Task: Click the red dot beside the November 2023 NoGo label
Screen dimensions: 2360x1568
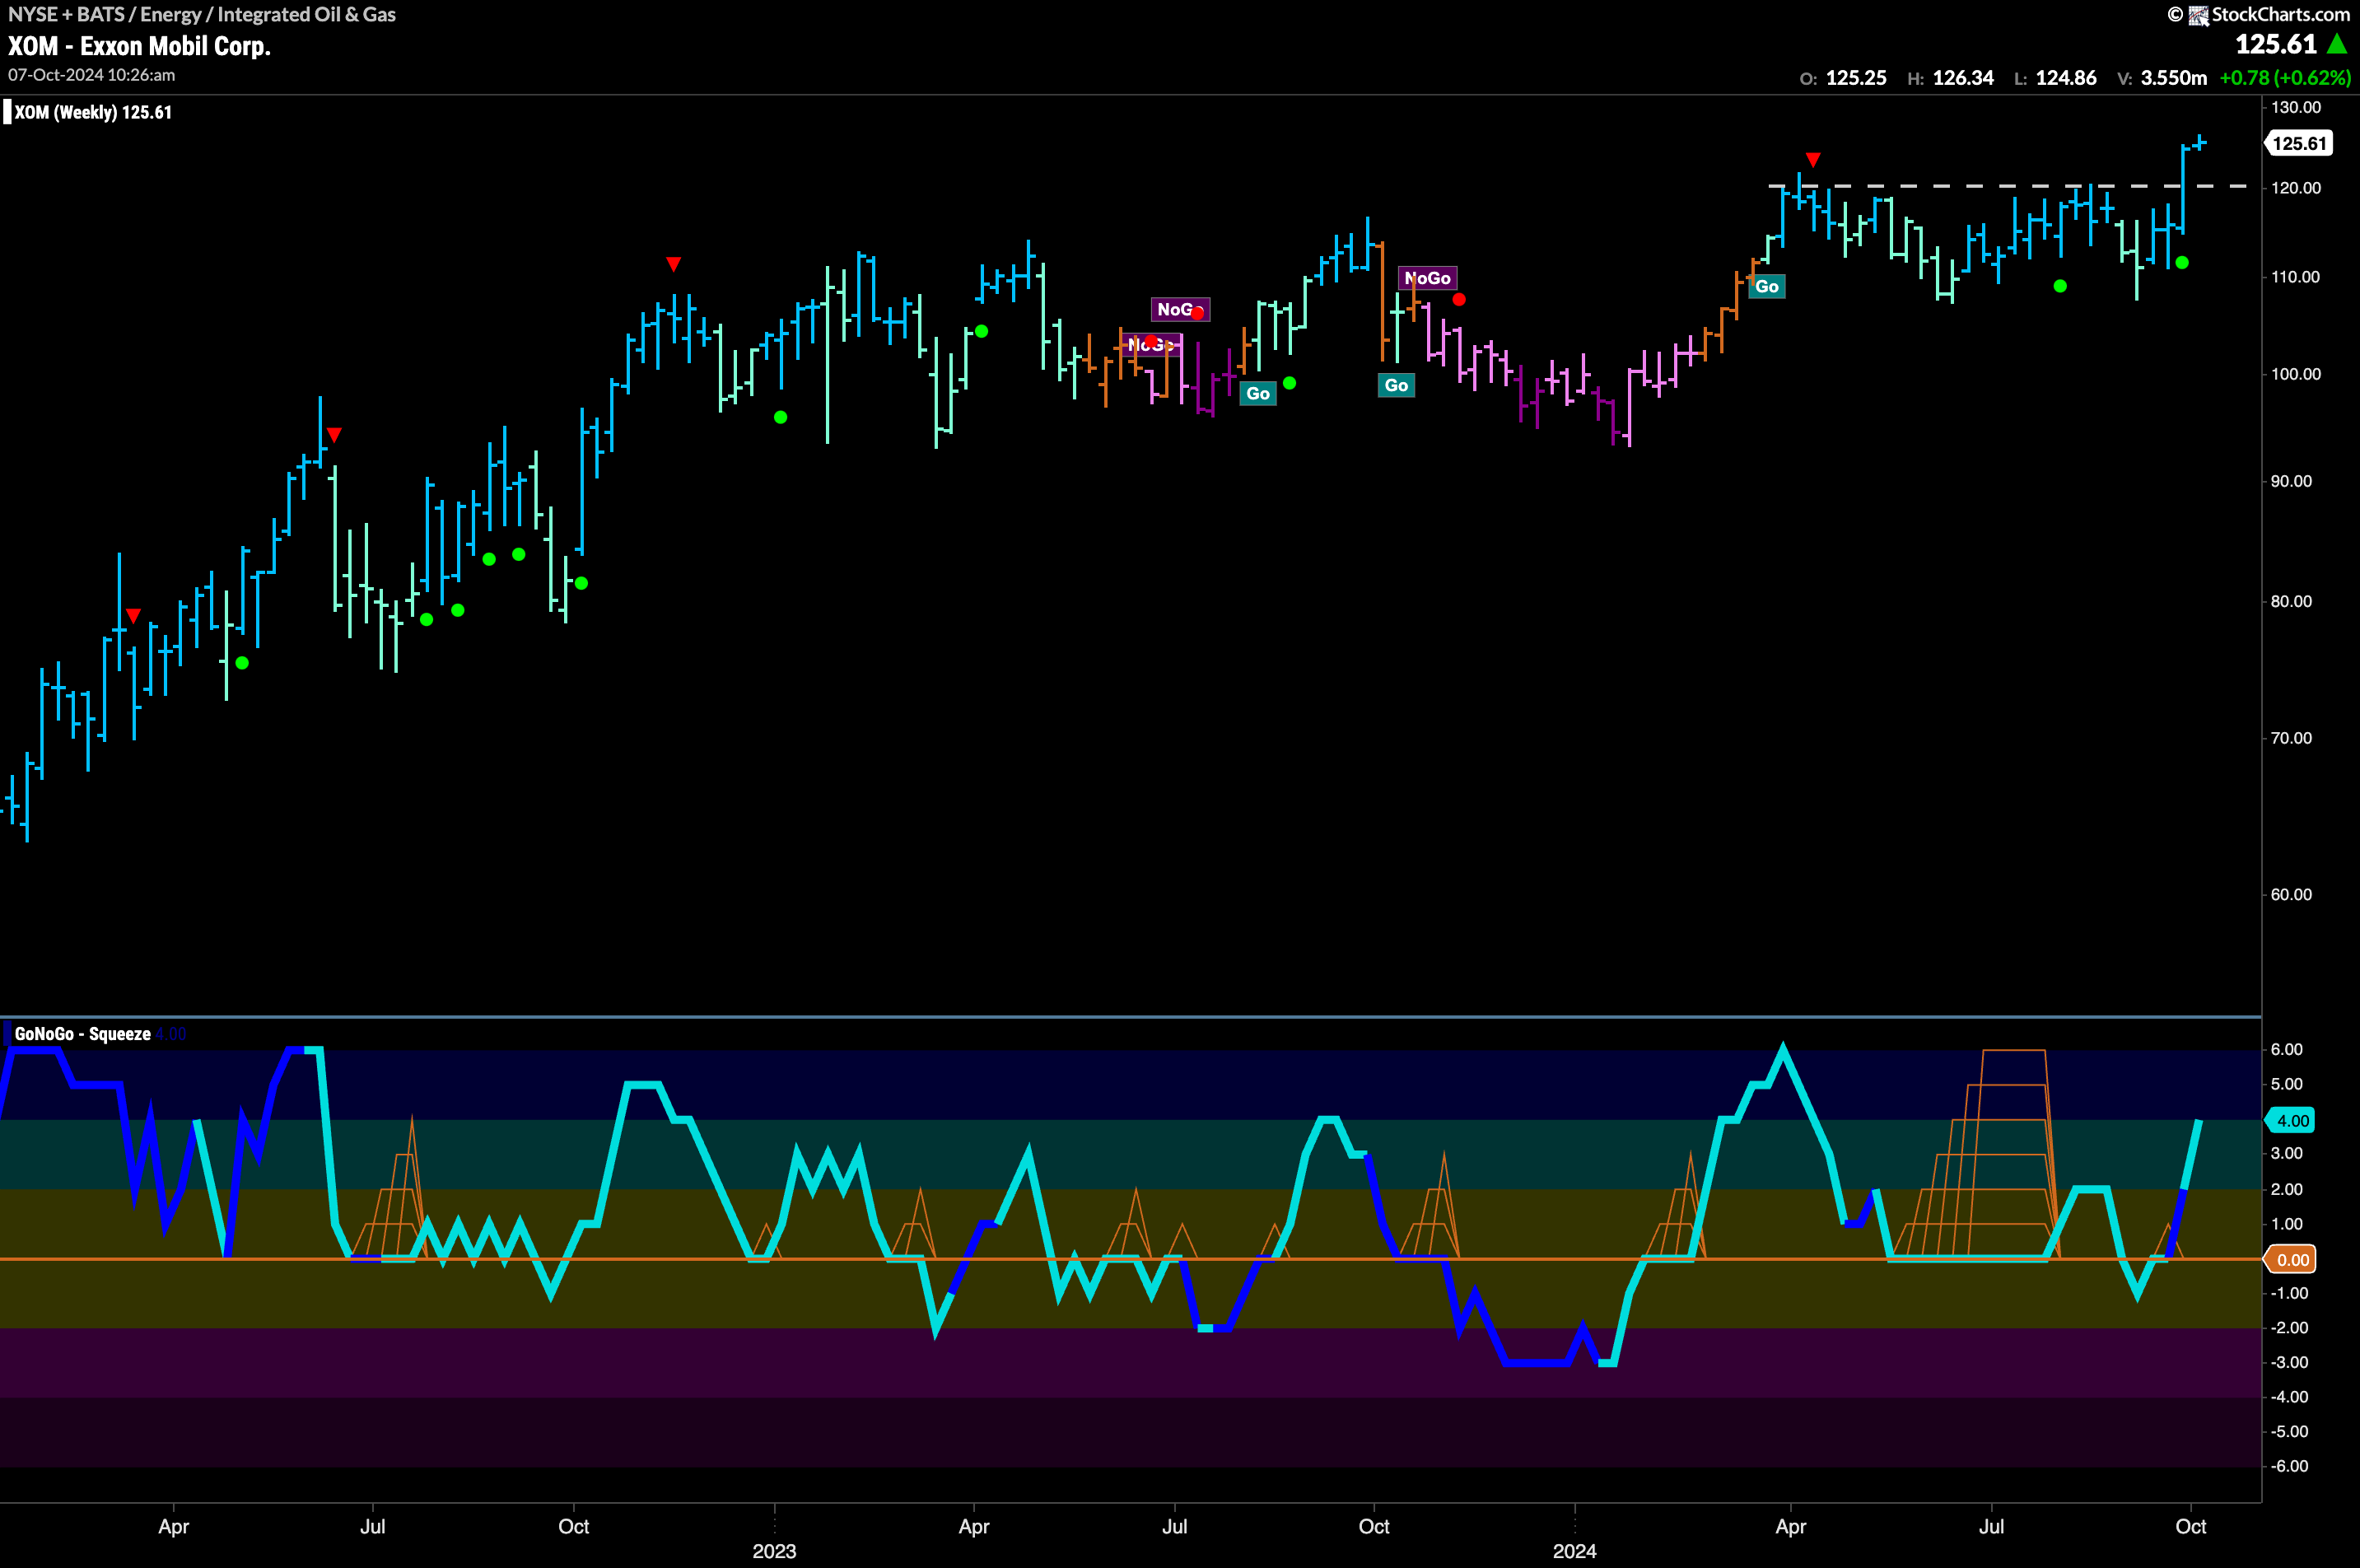Action: click(x=1459, y=299)
